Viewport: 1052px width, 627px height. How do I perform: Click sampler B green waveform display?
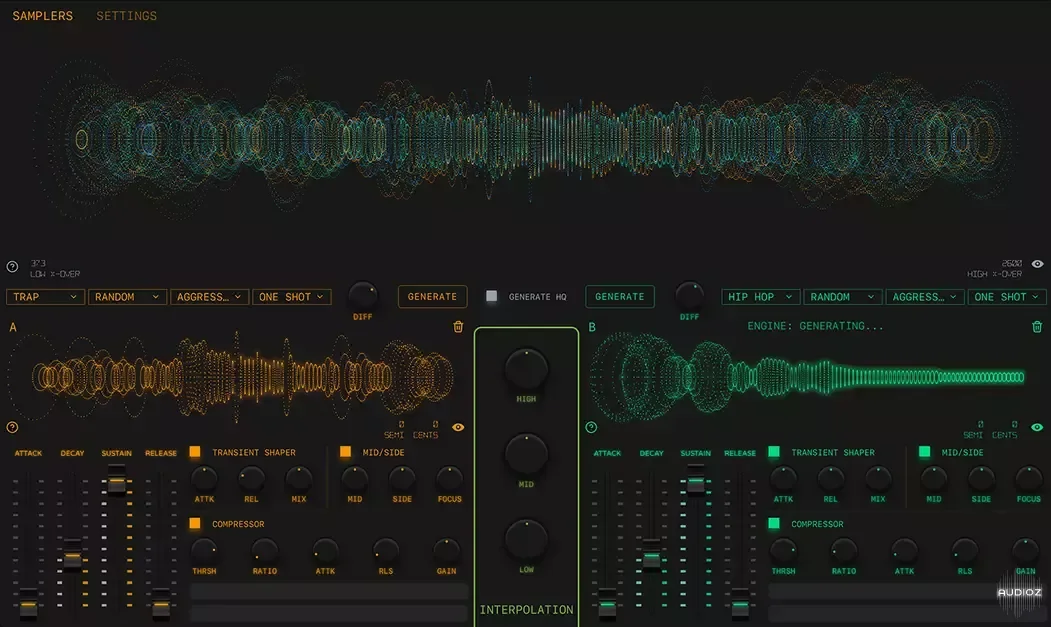pyautogui.click(x=808, y=377)
